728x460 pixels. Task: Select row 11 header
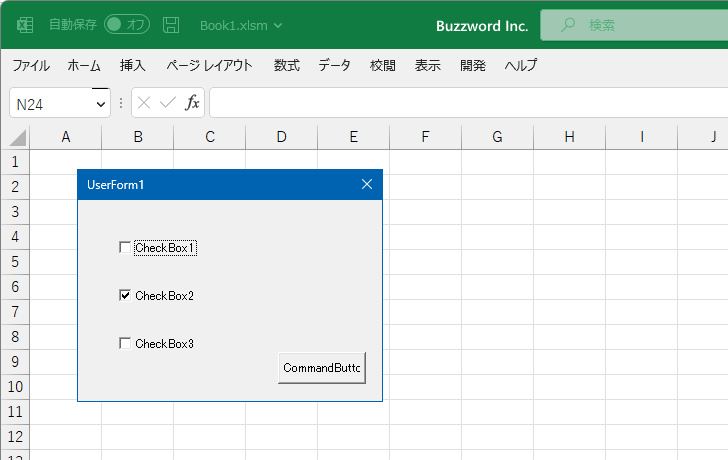click(x=15, y=412)
